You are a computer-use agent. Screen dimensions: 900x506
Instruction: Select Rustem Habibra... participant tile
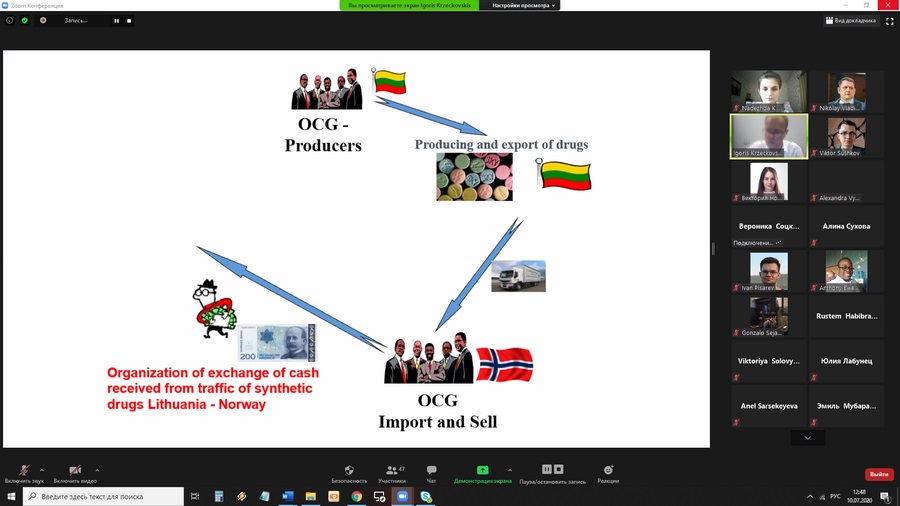coord(847,316)
